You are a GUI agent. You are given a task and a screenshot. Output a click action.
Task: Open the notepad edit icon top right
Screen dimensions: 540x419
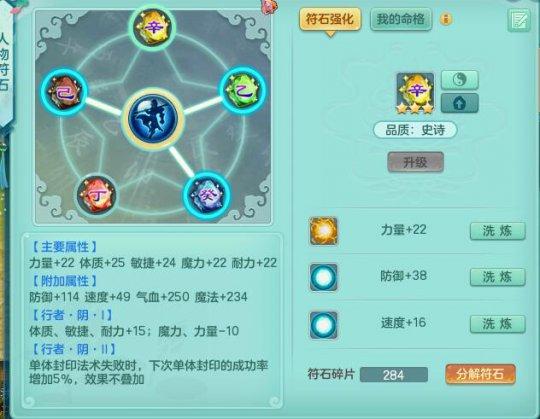519,20
